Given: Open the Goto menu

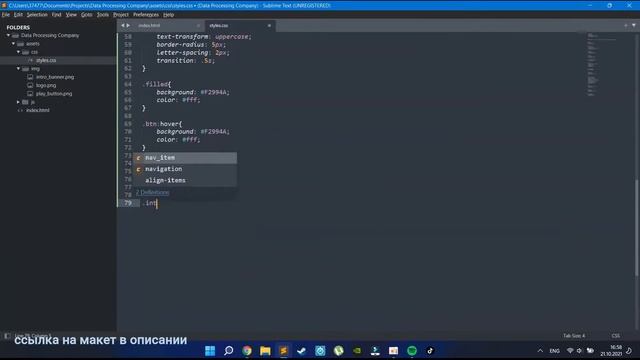Looking at the screenshot, I should [87, 15].
